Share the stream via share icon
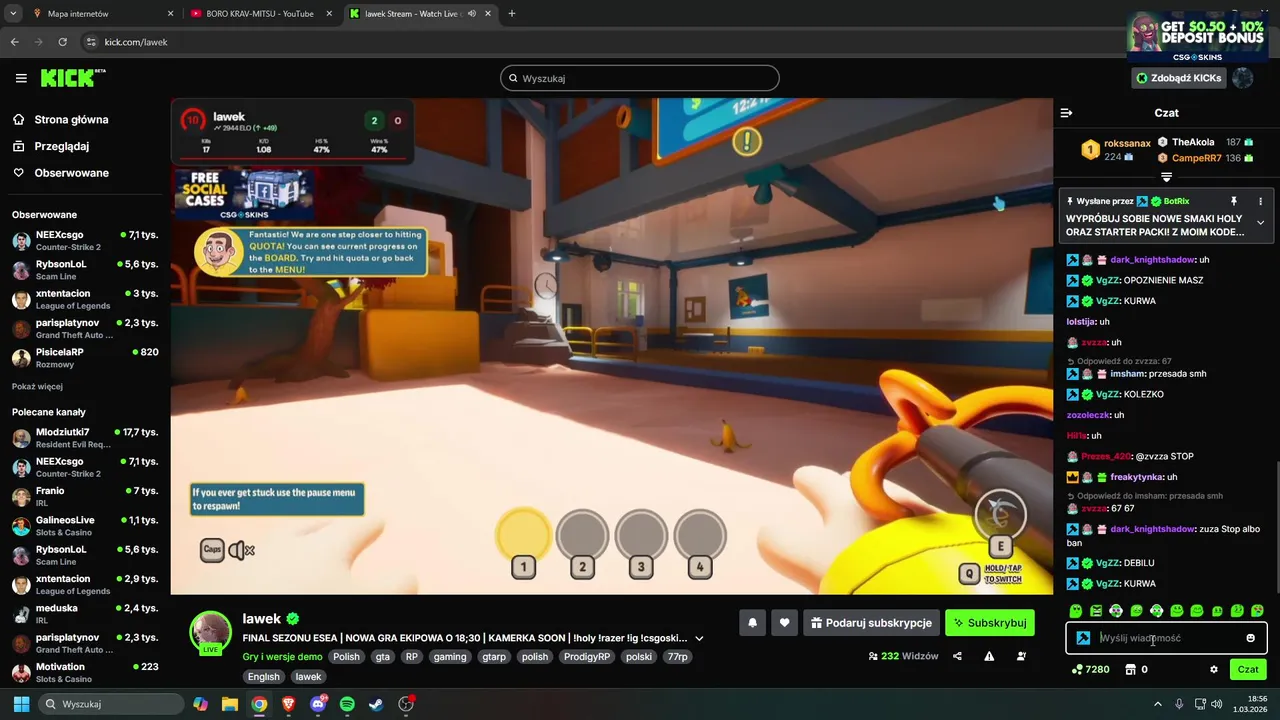Image resolution: width=1280 pixels, height=720 pixels. tap(958, 656)
